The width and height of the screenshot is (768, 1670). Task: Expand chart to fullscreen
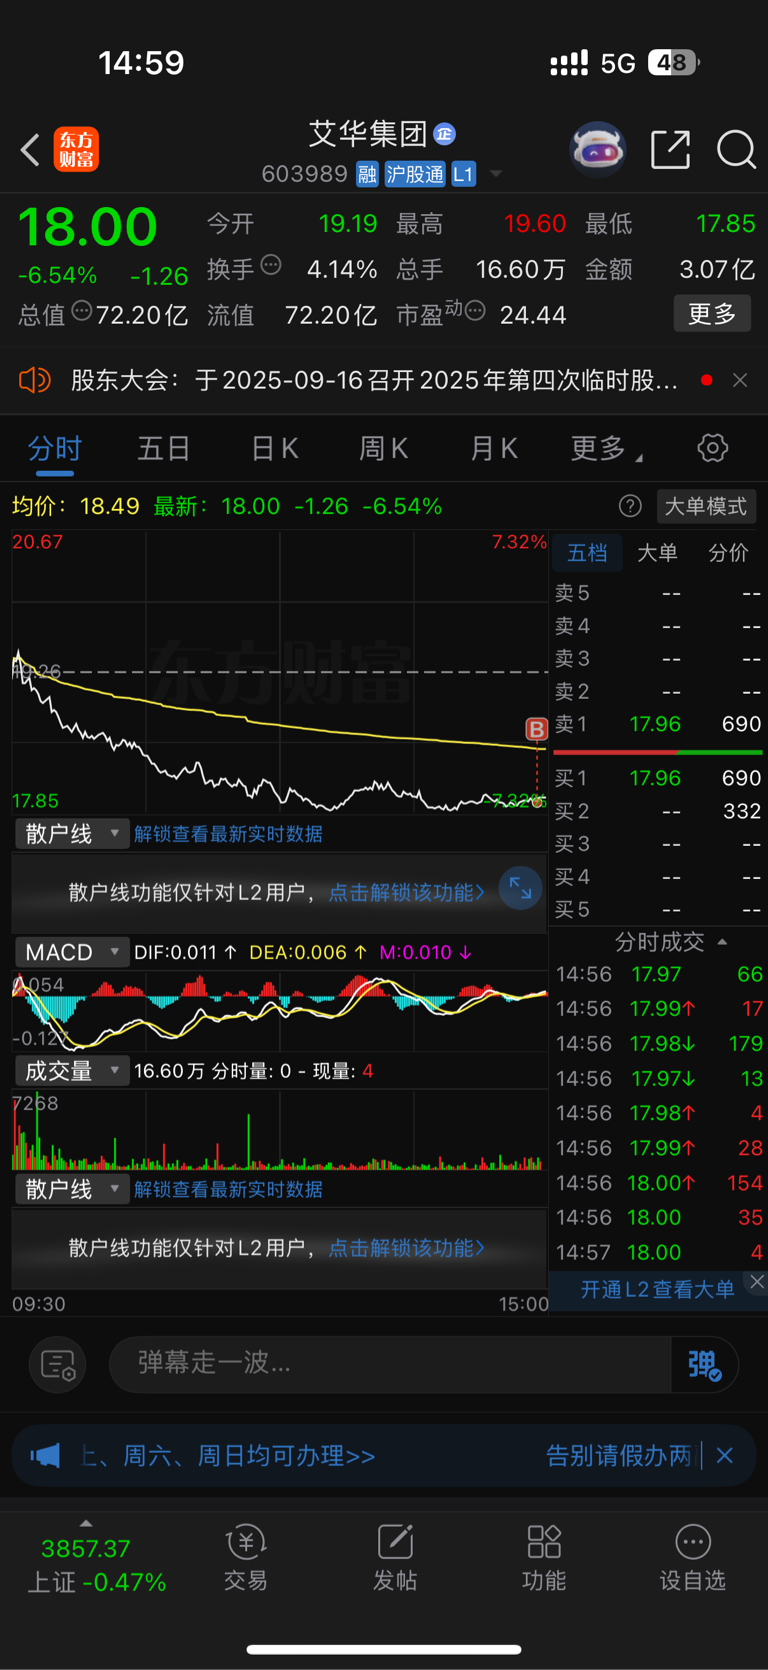coord(520,887)
